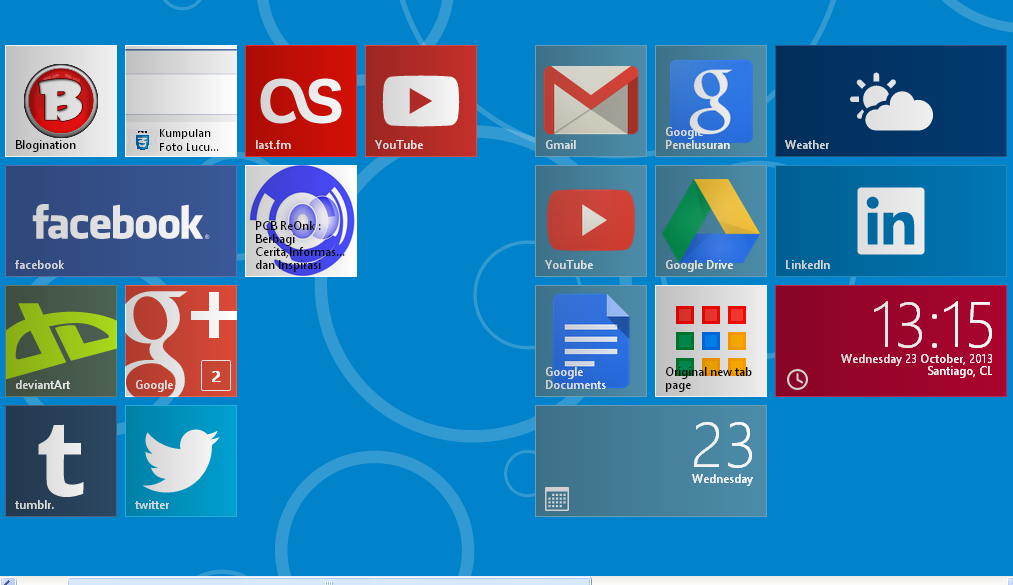
Task: Open the deviantArt tile
Action: [x=61, y=341]
